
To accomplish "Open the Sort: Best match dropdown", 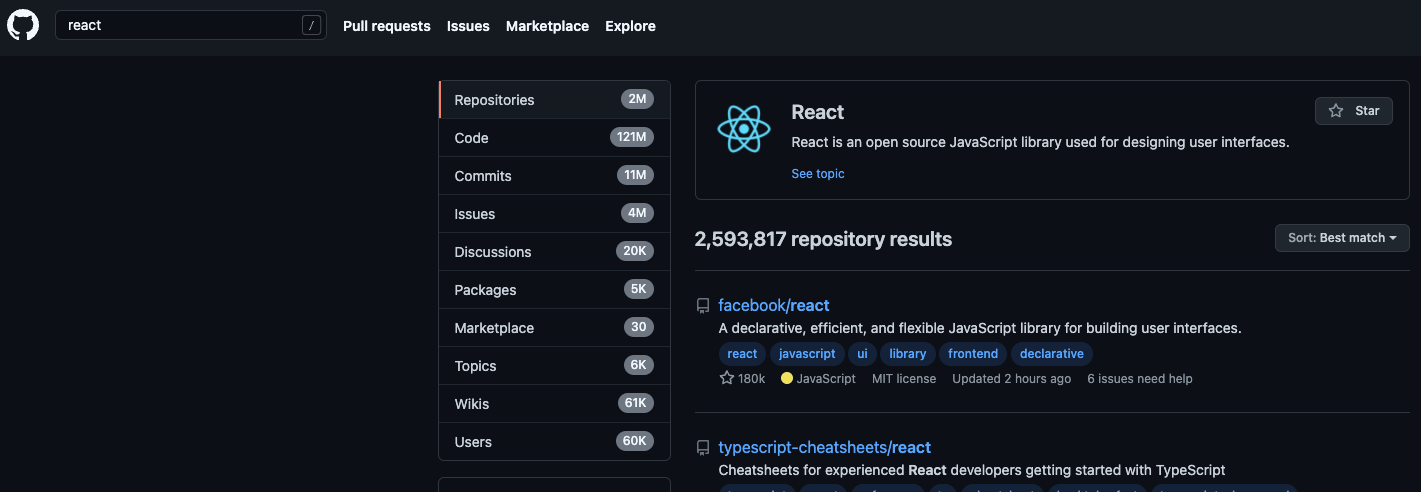I will [1342, 238].
